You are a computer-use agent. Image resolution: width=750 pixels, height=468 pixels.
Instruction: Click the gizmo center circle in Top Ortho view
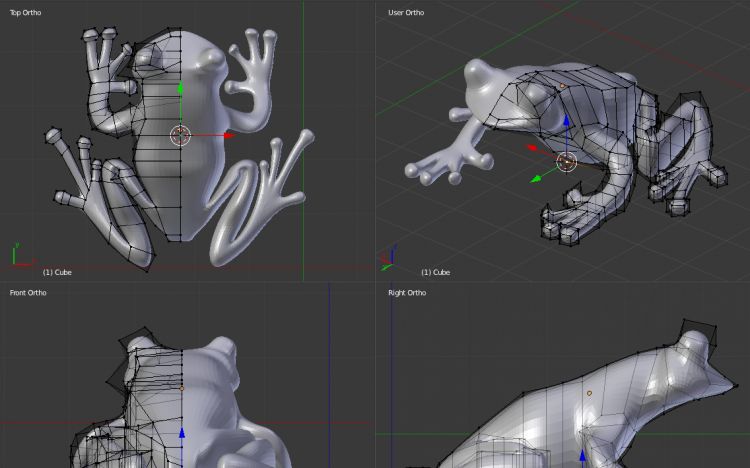tap(180, 136)
